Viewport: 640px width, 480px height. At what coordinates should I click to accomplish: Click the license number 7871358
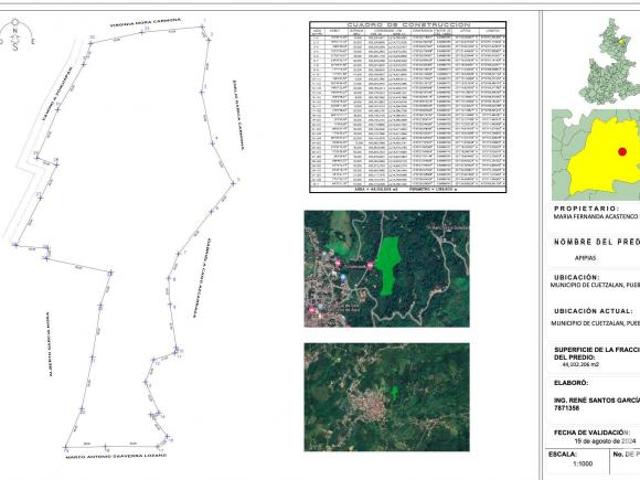click(x=567, y=408)
